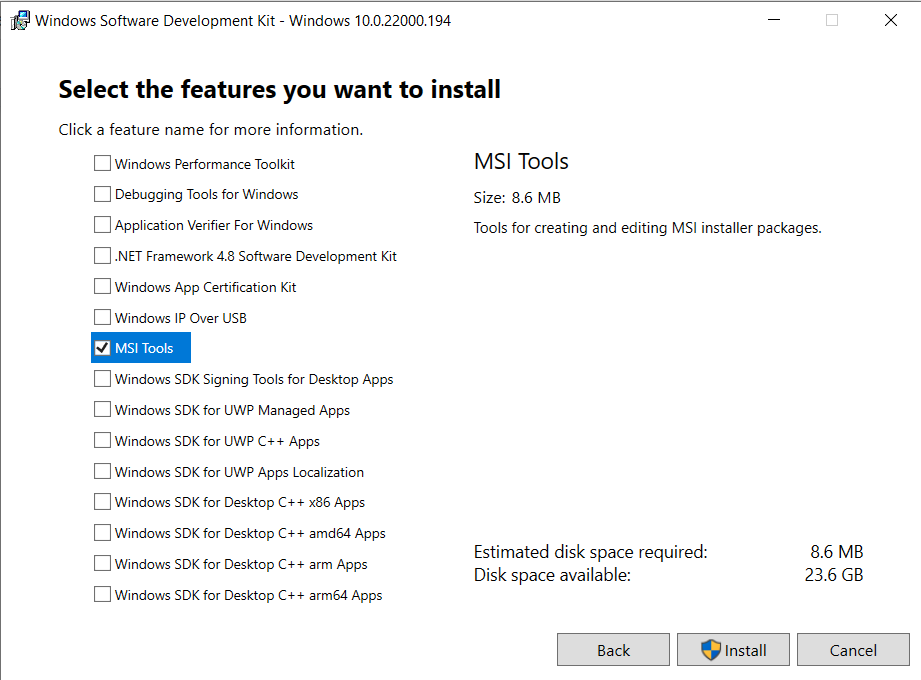Check Debugging Tools for Windows

coord(102,194)
